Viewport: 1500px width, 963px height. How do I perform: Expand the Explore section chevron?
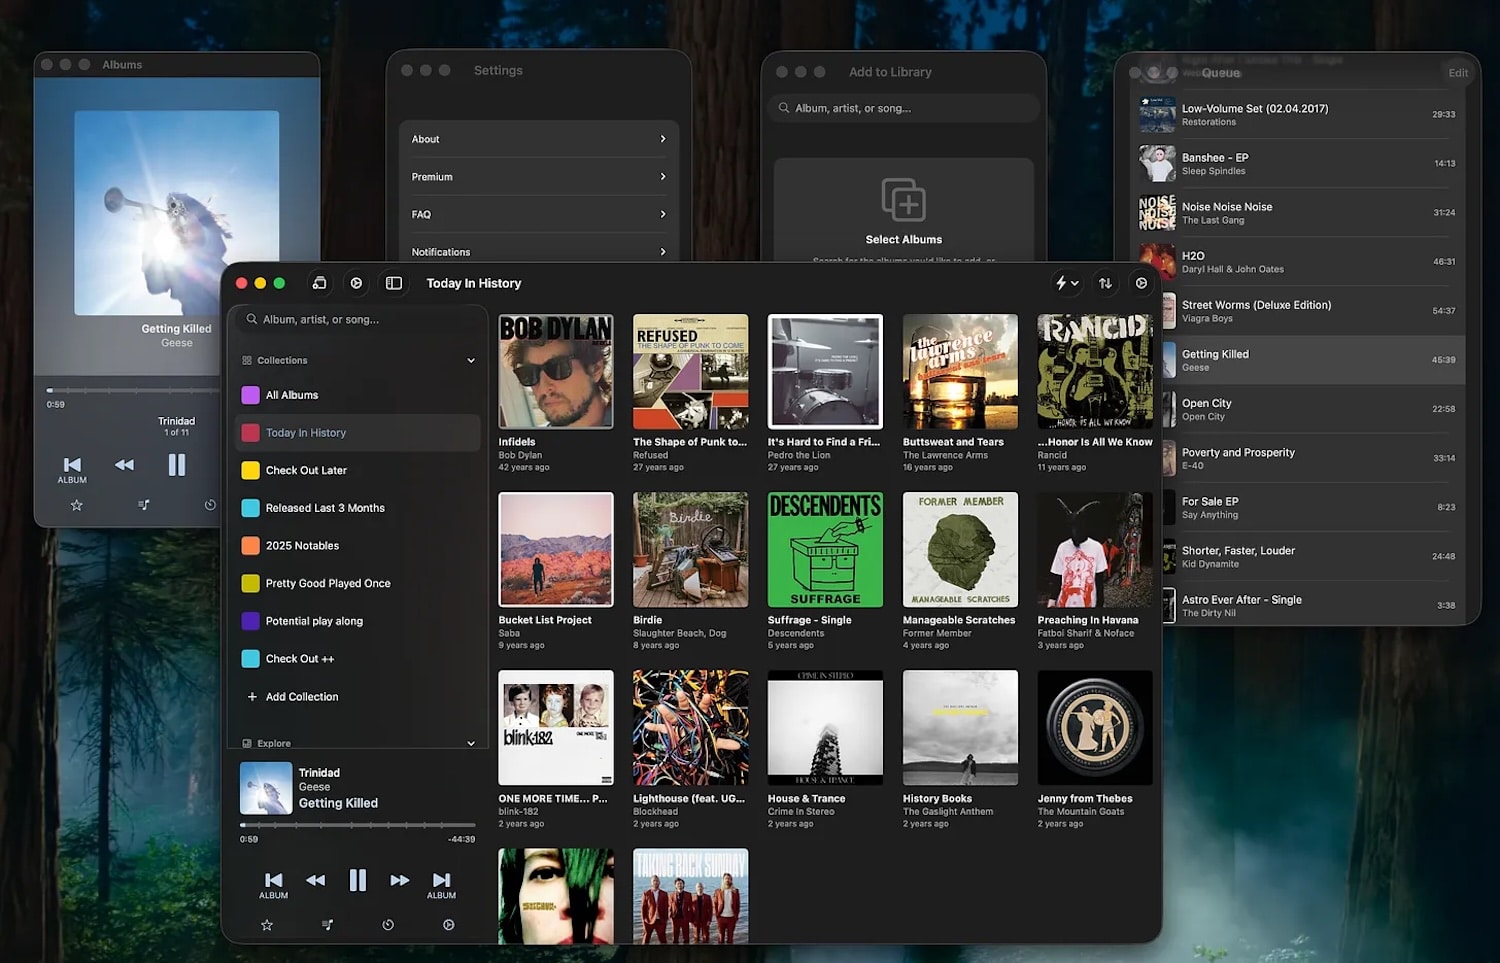[x=471, y=743]
